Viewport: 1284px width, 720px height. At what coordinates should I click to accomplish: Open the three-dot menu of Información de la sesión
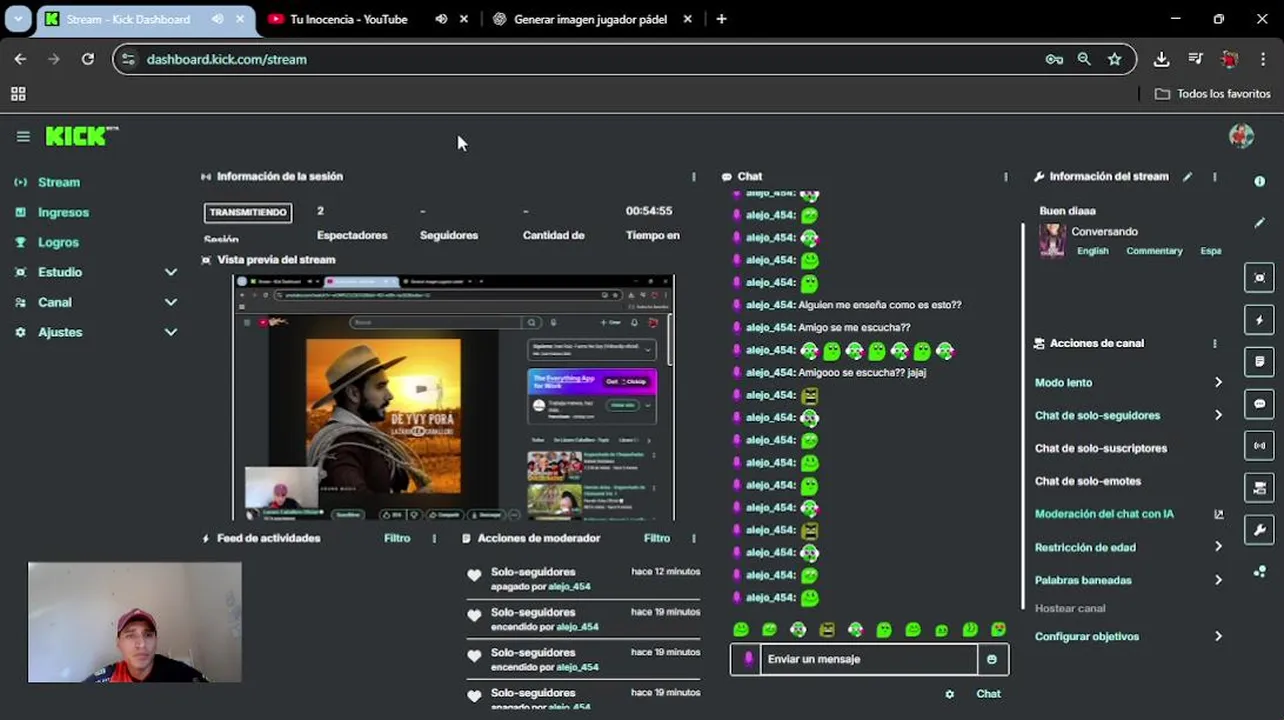[x=693, y=177]
